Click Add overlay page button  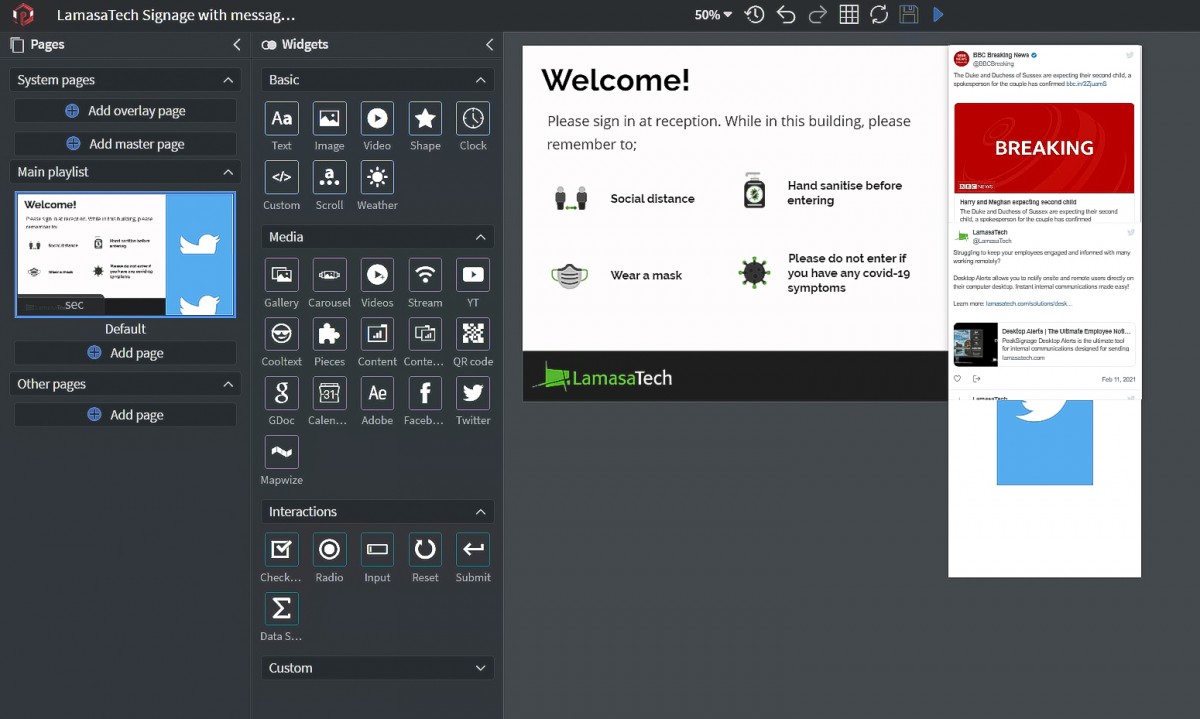[x=126, y=111]
